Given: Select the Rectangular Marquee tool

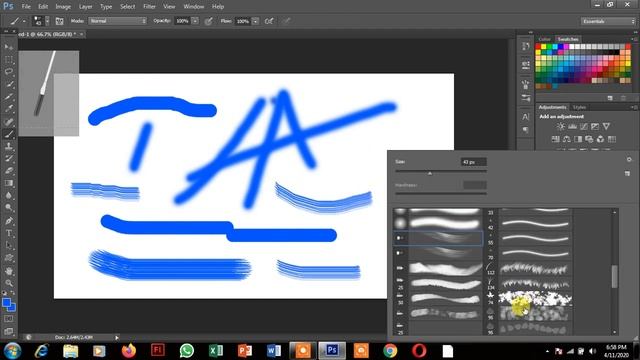Looking at the screenshot, I should coord(9,60).
